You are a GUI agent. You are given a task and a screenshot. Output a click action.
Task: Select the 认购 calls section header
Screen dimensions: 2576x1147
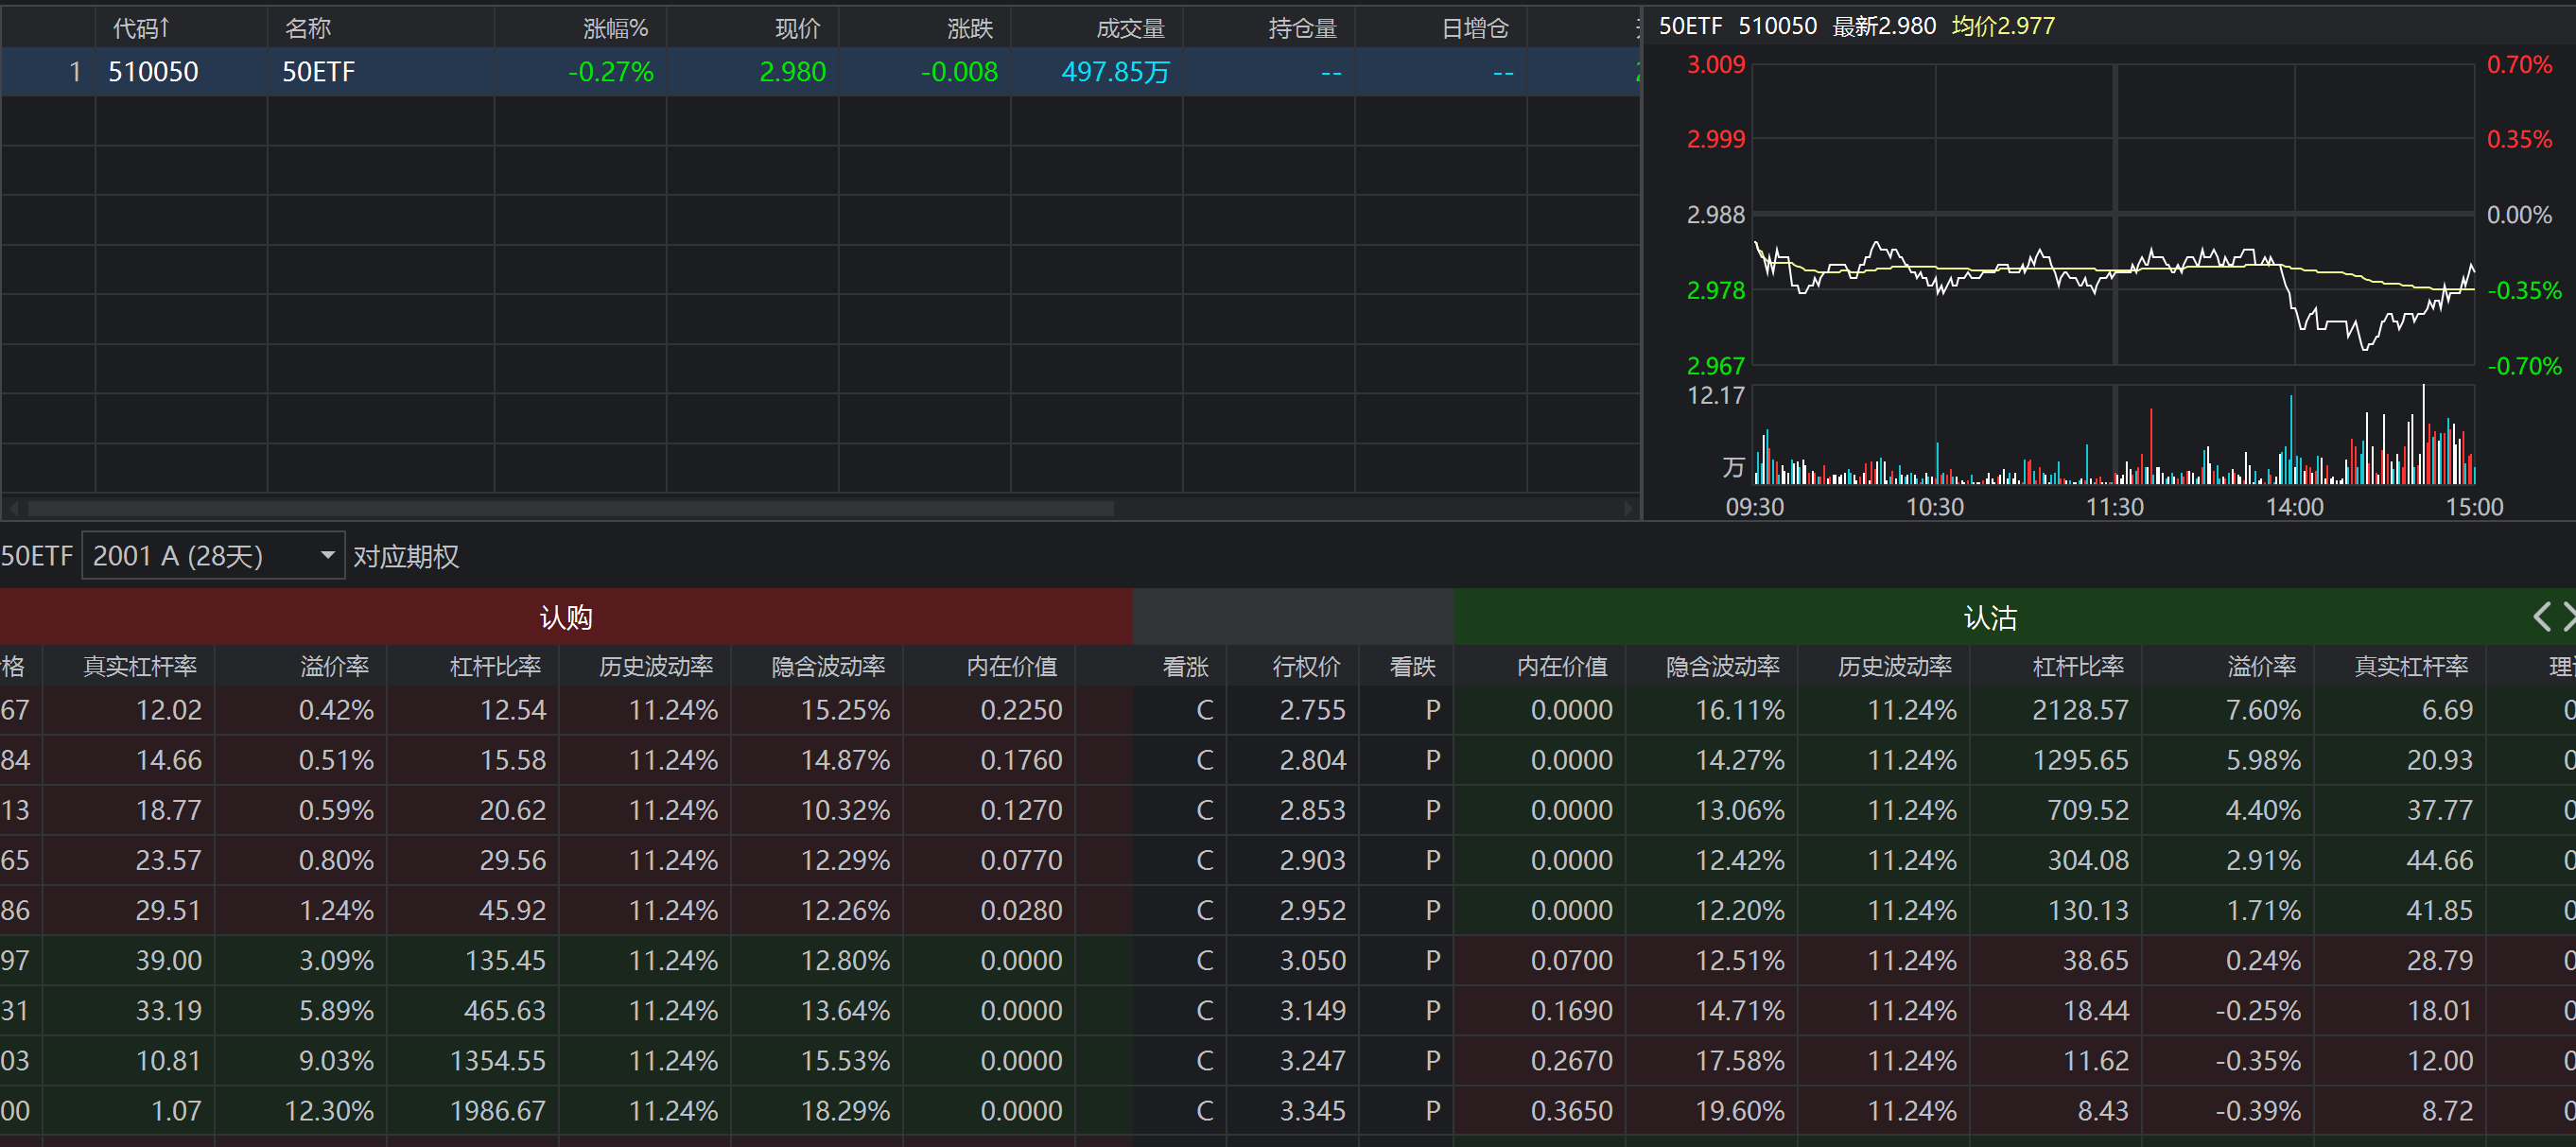[x=566, y=617]
